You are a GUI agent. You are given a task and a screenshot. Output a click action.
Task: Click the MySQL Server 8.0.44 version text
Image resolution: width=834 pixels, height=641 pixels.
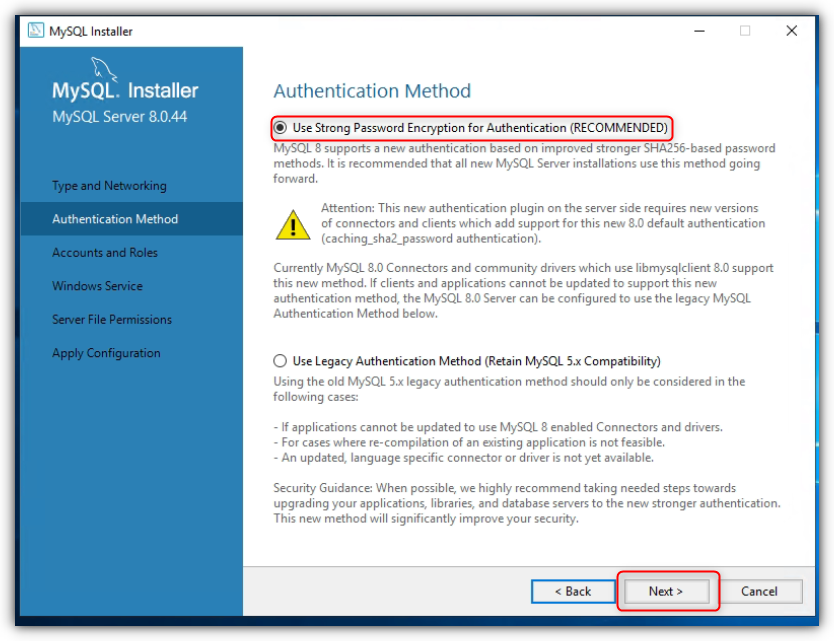120,116
